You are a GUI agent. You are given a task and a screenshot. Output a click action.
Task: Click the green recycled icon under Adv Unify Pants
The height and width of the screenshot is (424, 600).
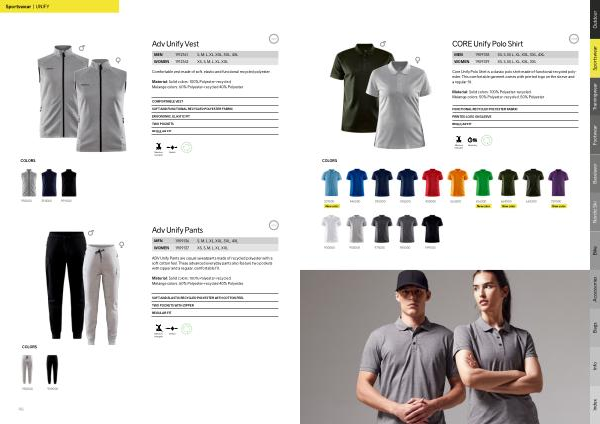click(x=186, y=329)
